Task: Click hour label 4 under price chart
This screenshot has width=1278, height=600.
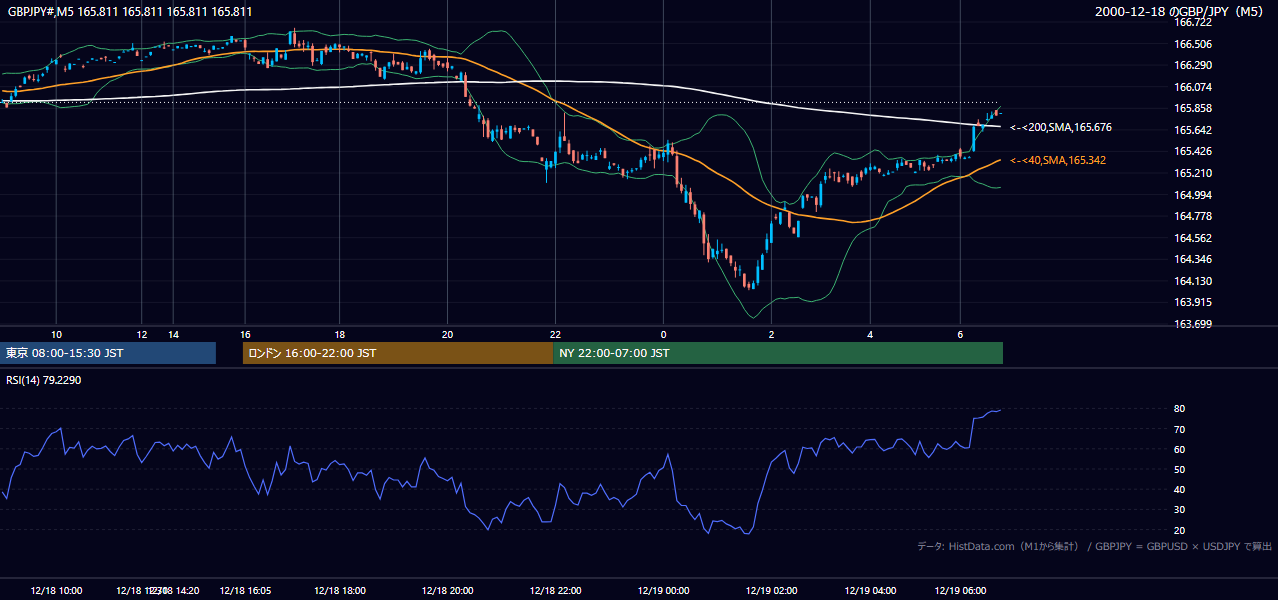Action: (870, 334)
